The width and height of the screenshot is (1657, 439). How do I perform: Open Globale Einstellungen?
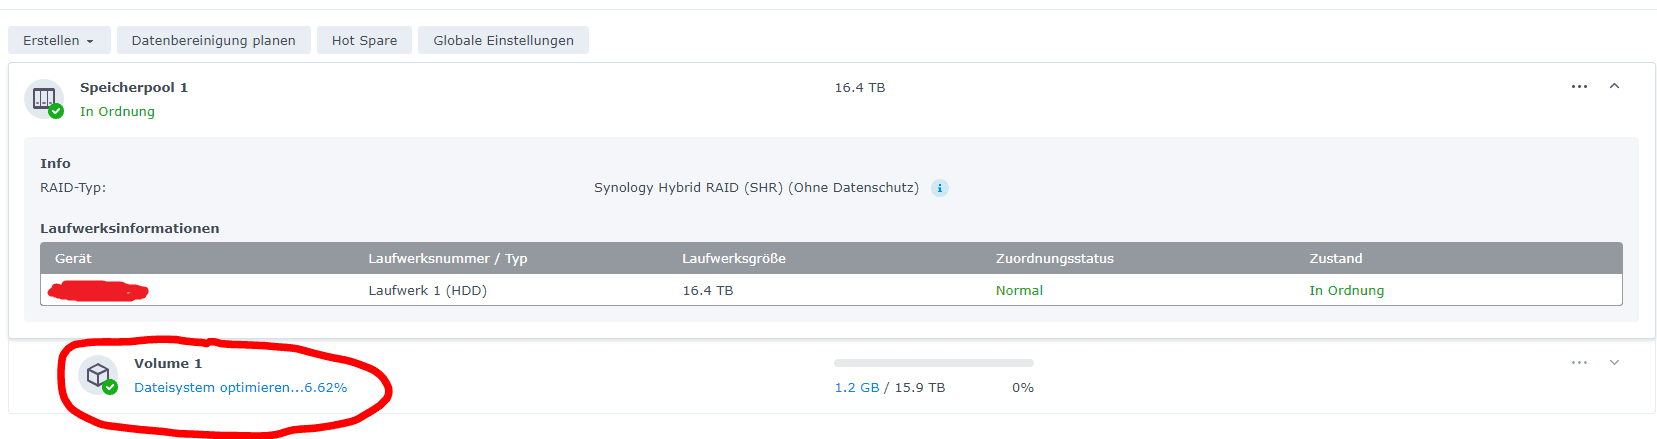pyautogui.click(x=503, y=40)
